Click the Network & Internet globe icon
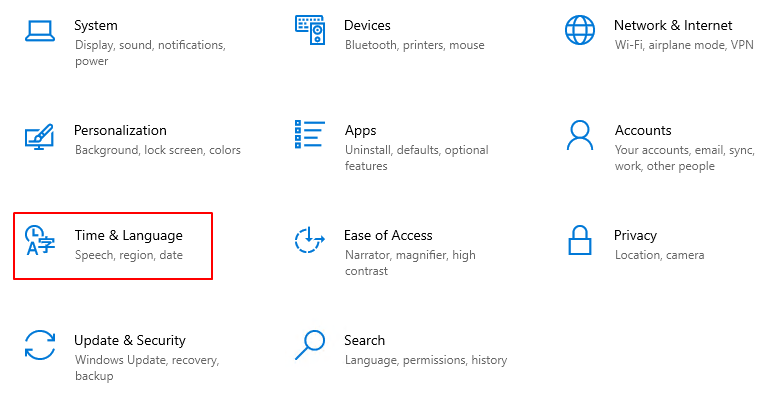Image resolution: width=774 pixels, height=402 pixels. pos(580,29)
